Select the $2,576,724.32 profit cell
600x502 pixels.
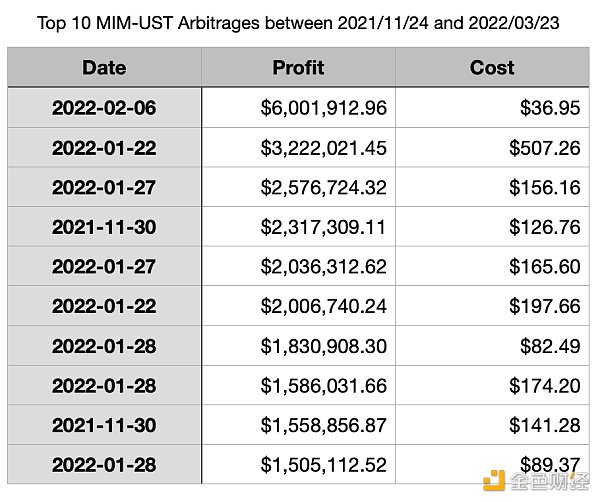tap(298, 187)
